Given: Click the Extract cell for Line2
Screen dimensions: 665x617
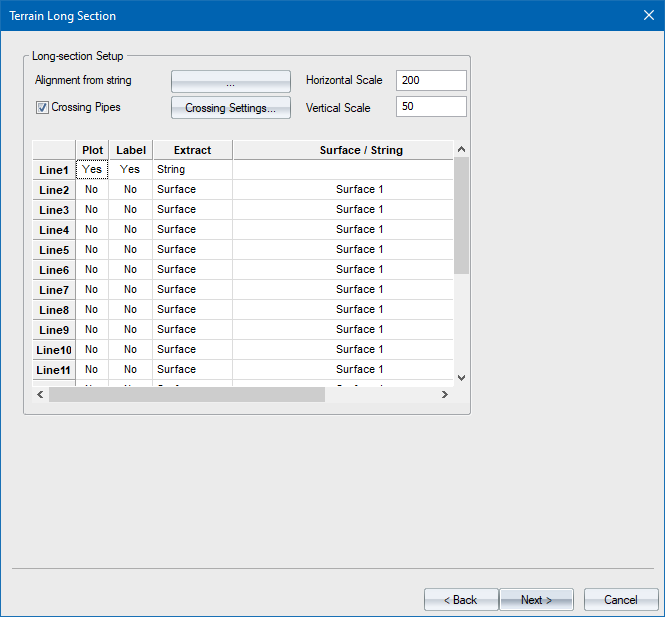Looking at the screenshot, I should point(192,190).
